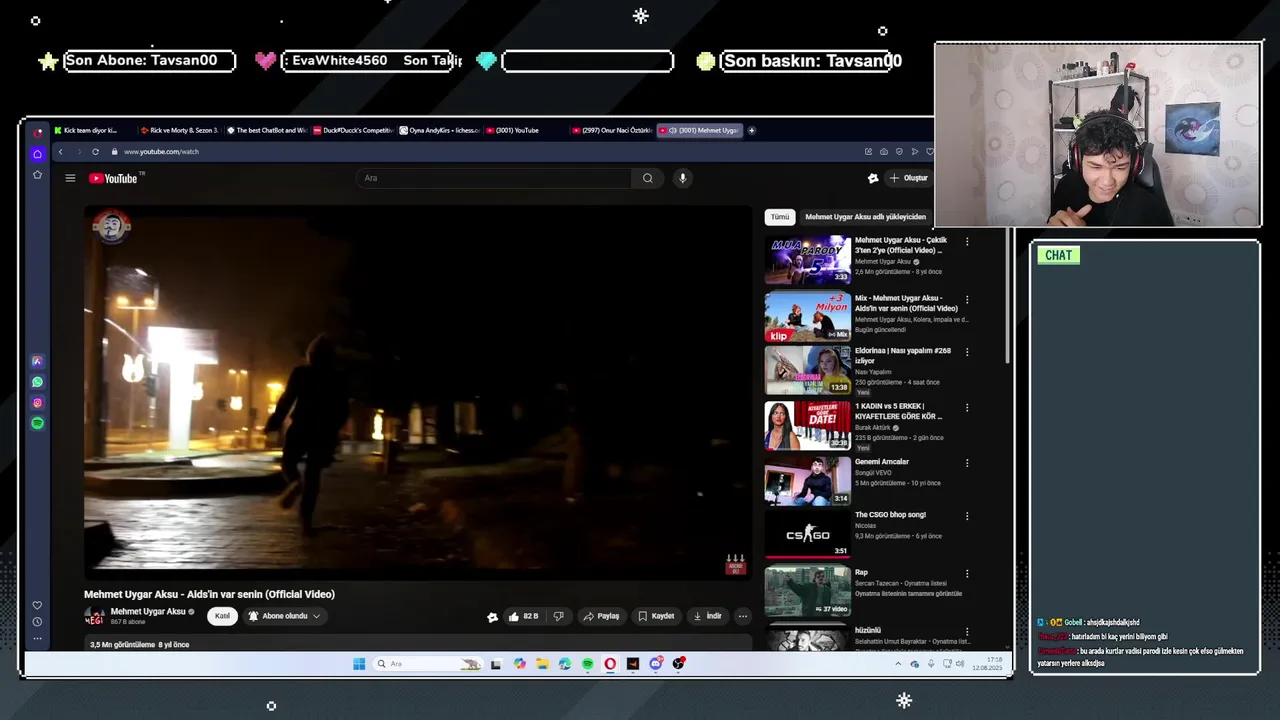Open WhatsApp in Opera sidebar
Screen dimensions: 1280x720
coord(37,382)
